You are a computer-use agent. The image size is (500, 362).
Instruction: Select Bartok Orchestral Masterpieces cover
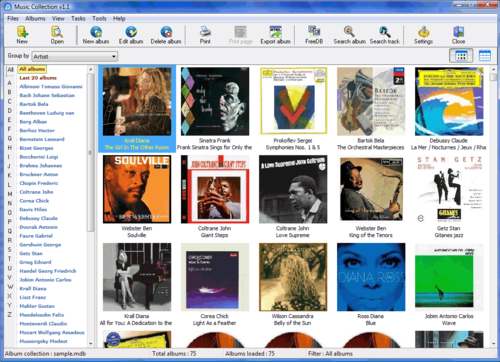click(371, 102)
